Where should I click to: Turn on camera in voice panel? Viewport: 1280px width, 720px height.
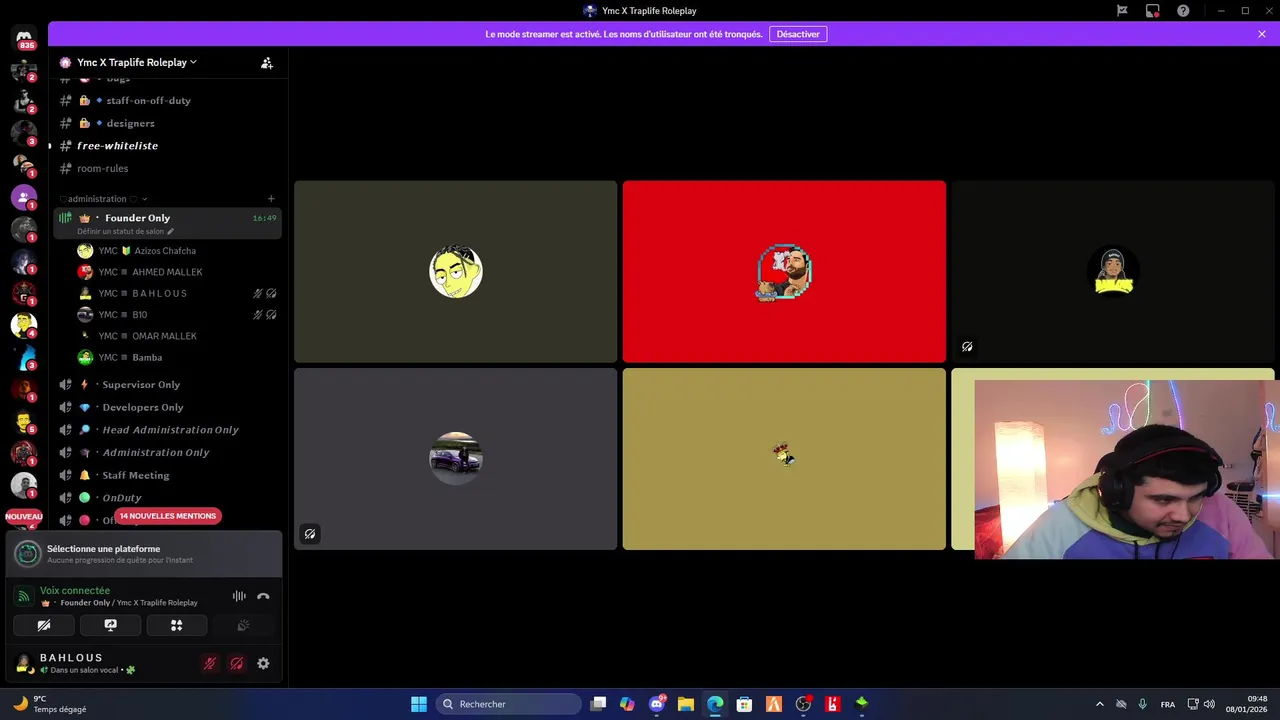coord(44,625)
